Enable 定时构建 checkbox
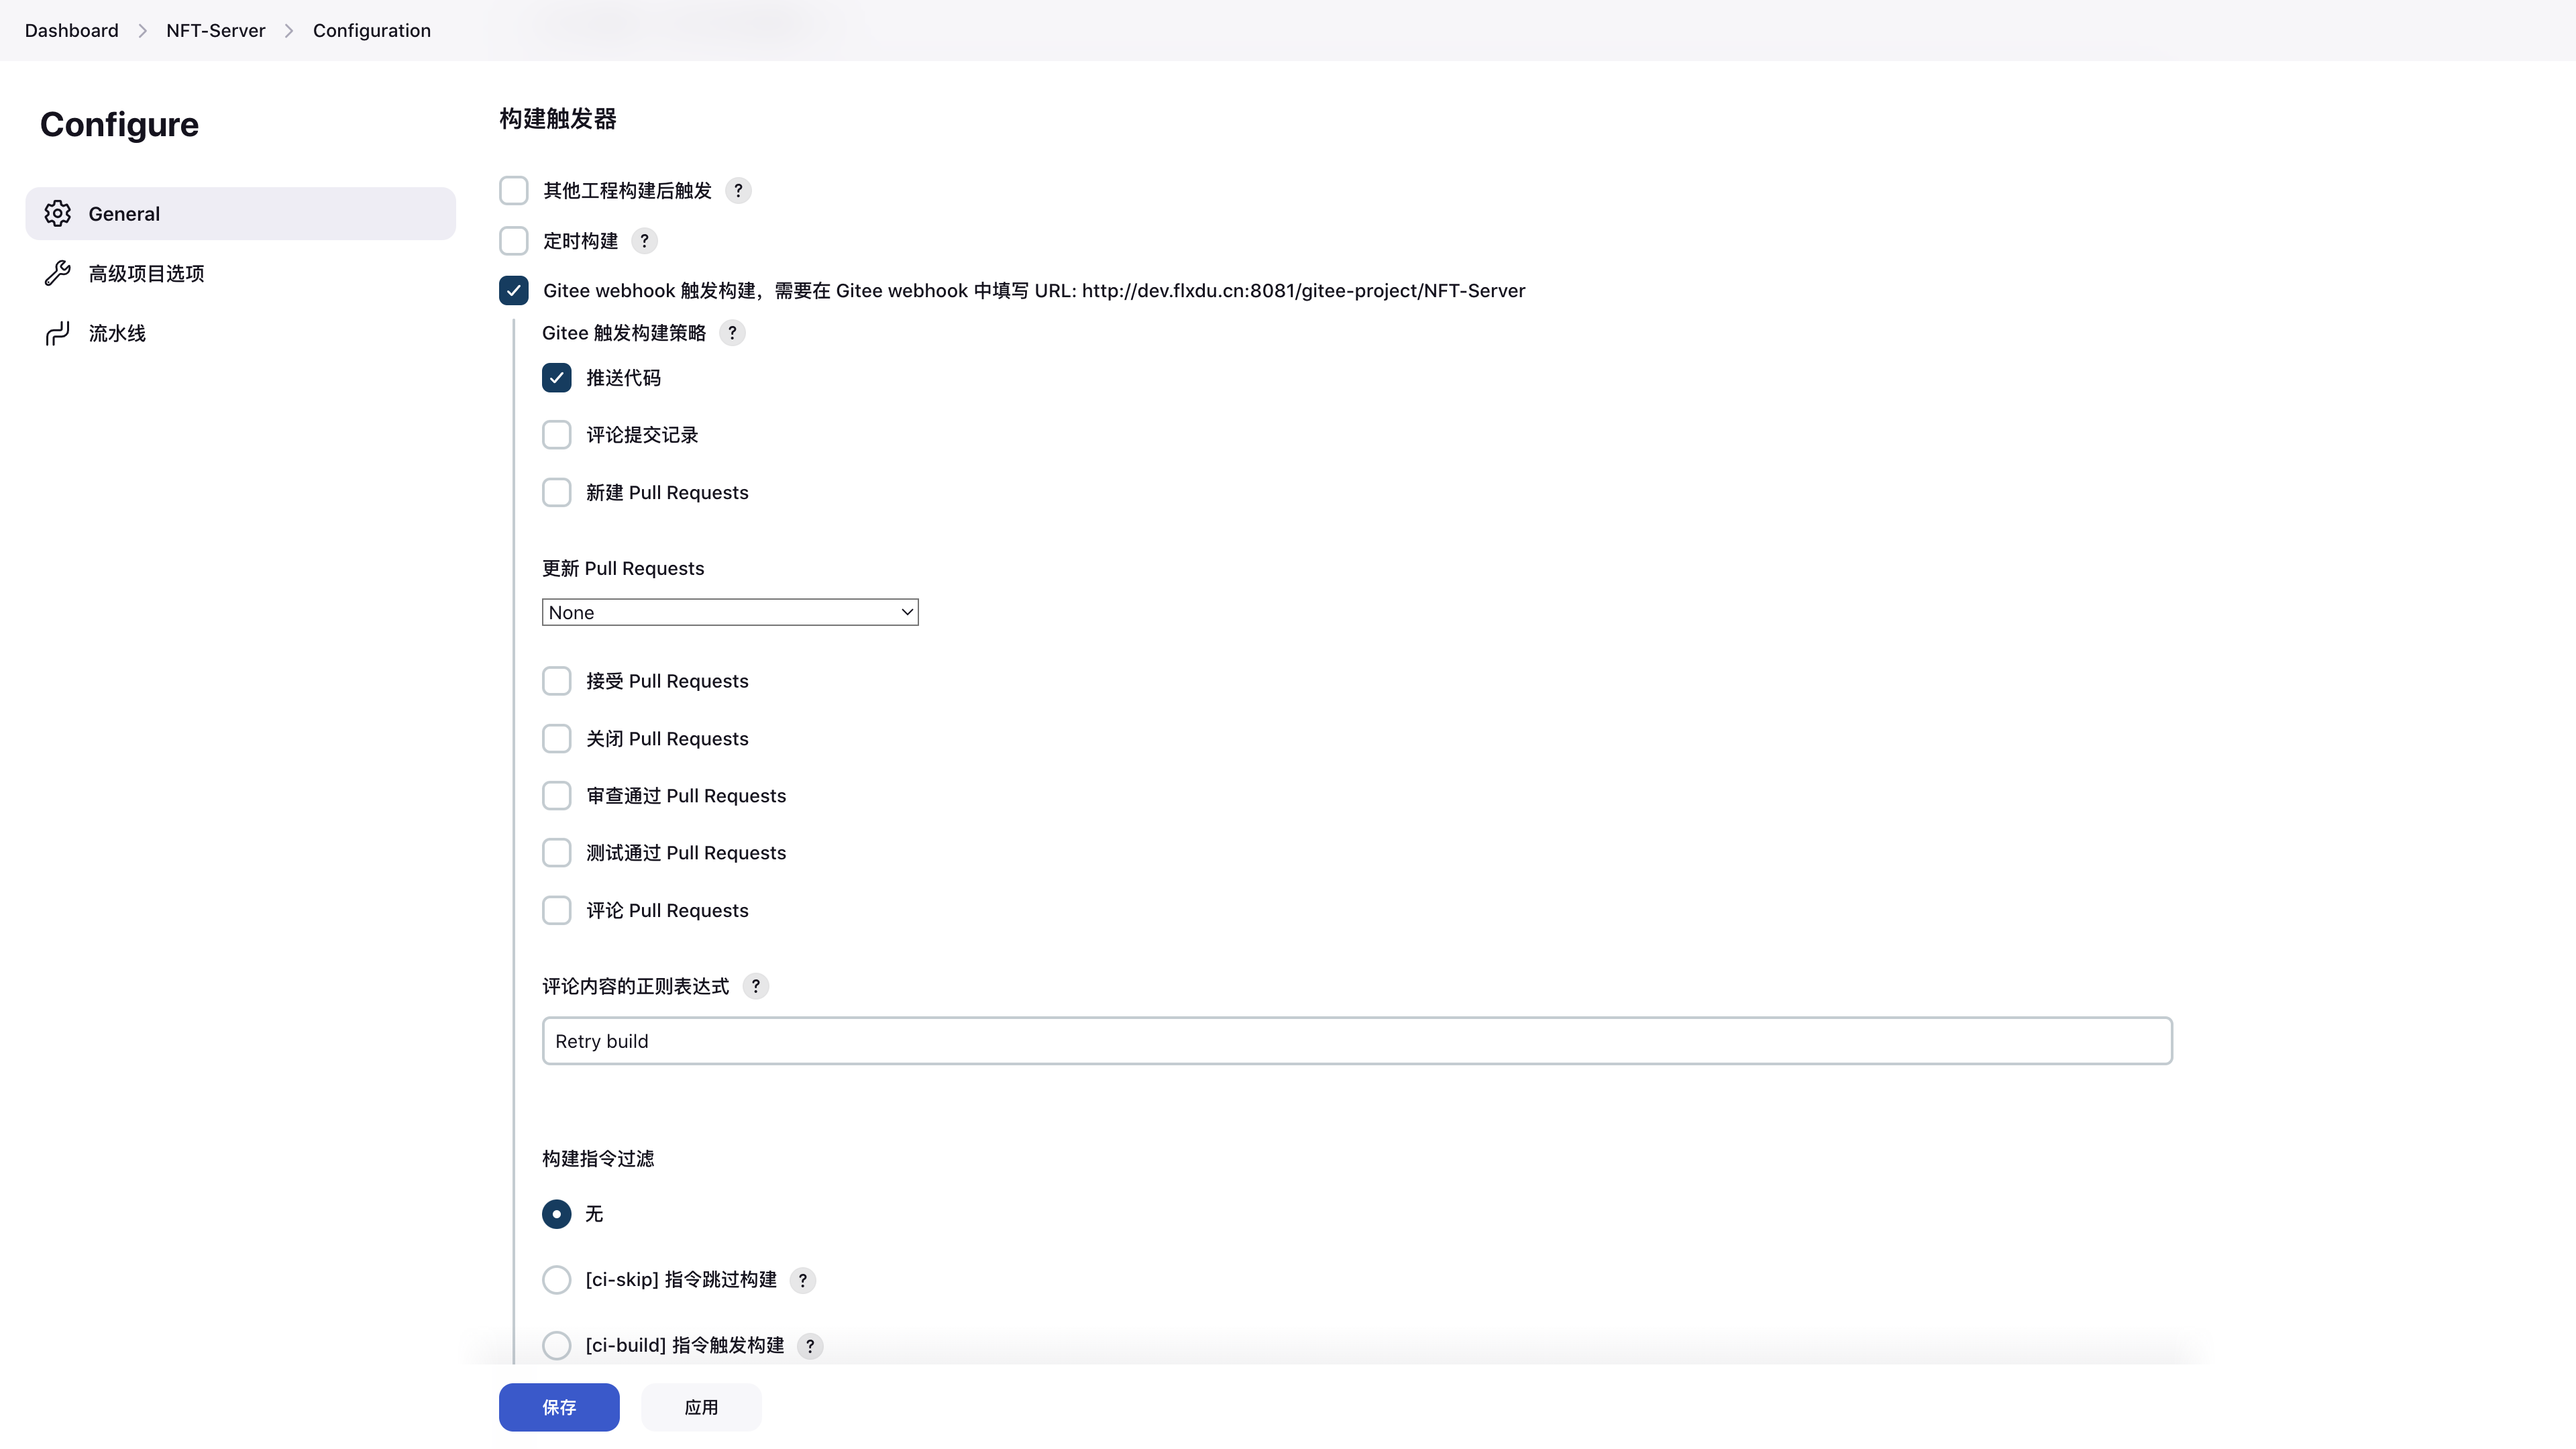The width and height of the screenshot is (2576, 1449). (514, 241)
